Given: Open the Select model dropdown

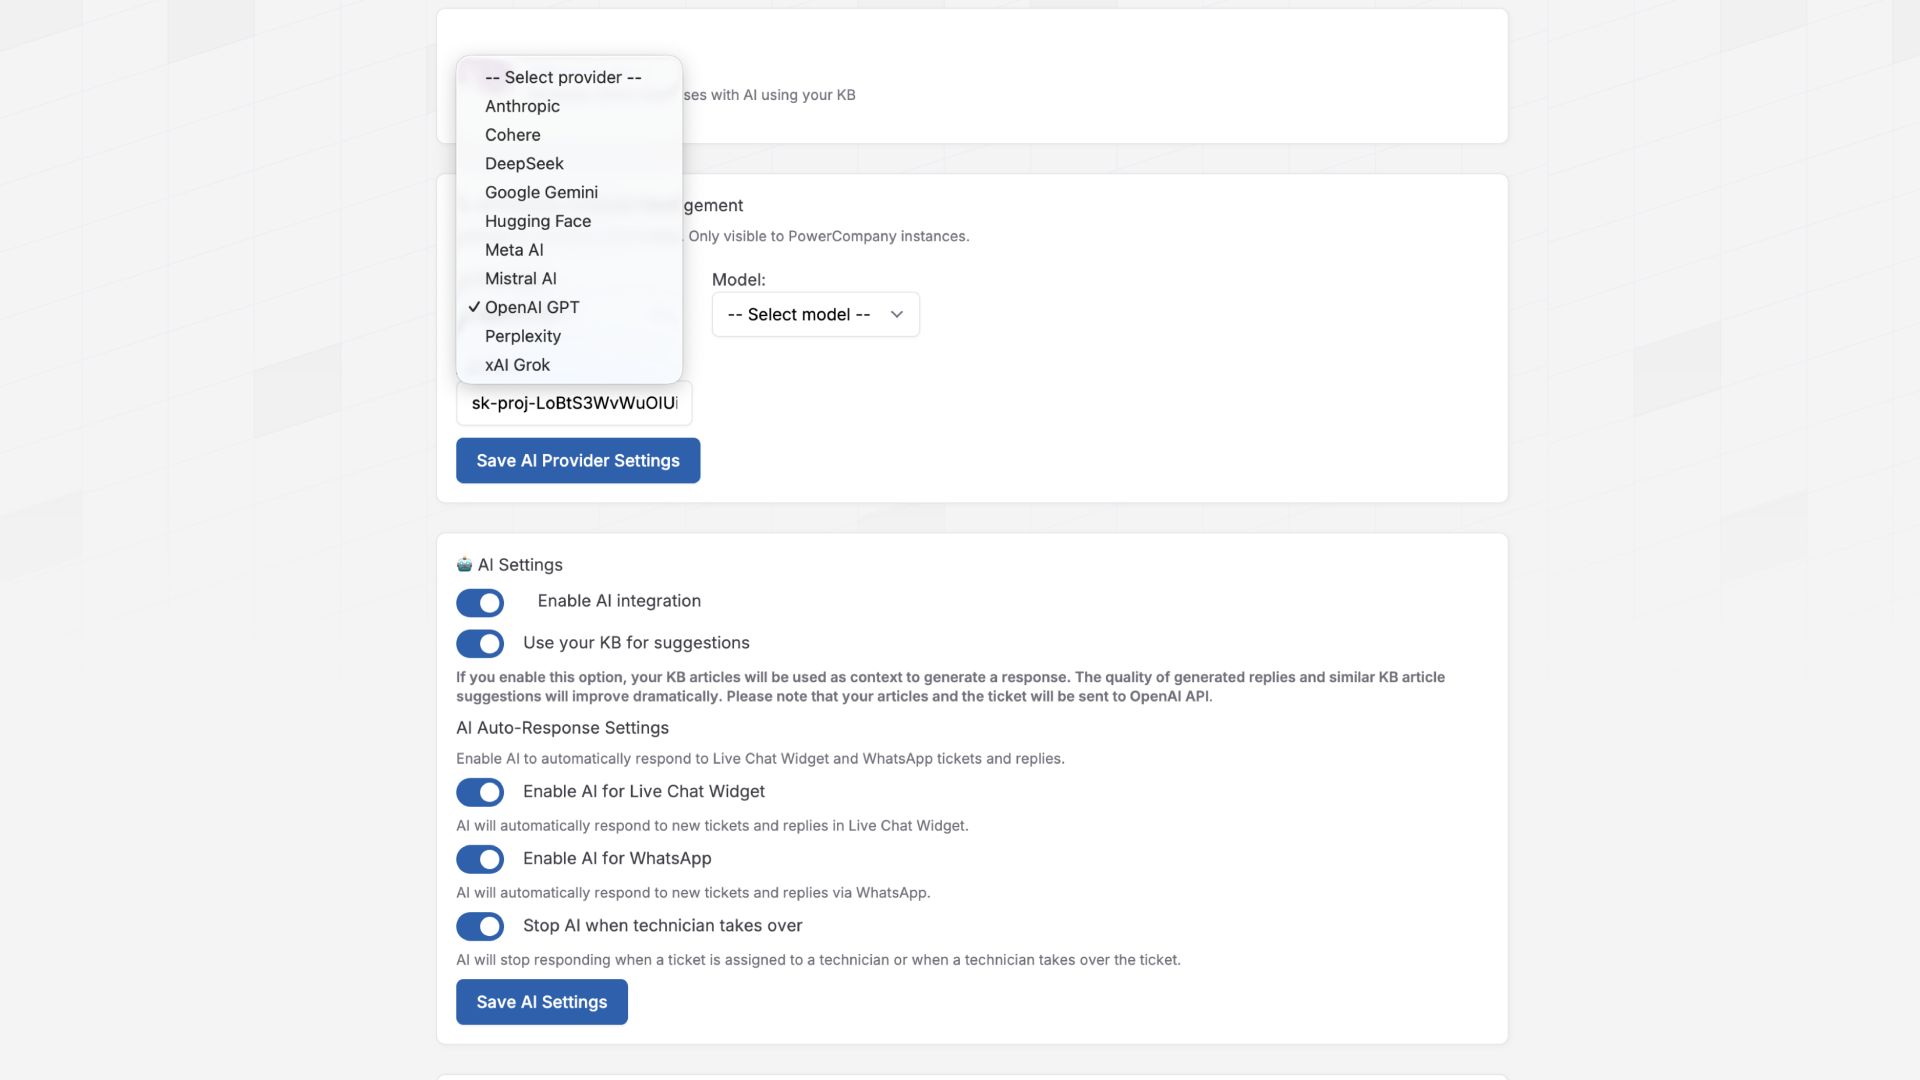Looking at the screenshot, I should coord(799,314).
